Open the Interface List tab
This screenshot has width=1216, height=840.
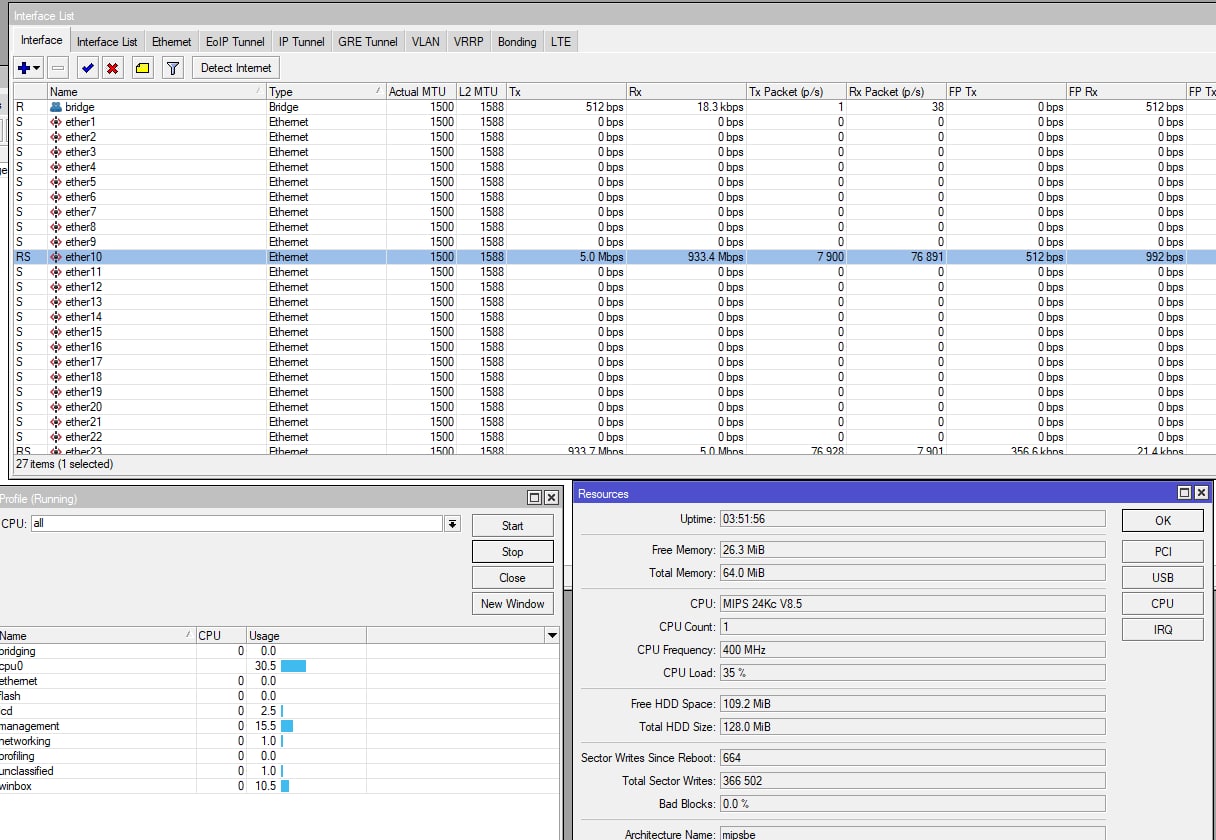pos(107,42)
